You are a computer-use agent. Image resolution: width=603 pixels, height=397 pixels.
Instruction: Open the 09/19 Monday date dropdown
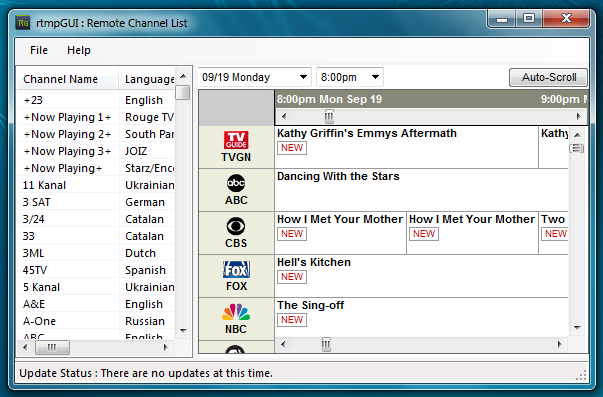255,77
